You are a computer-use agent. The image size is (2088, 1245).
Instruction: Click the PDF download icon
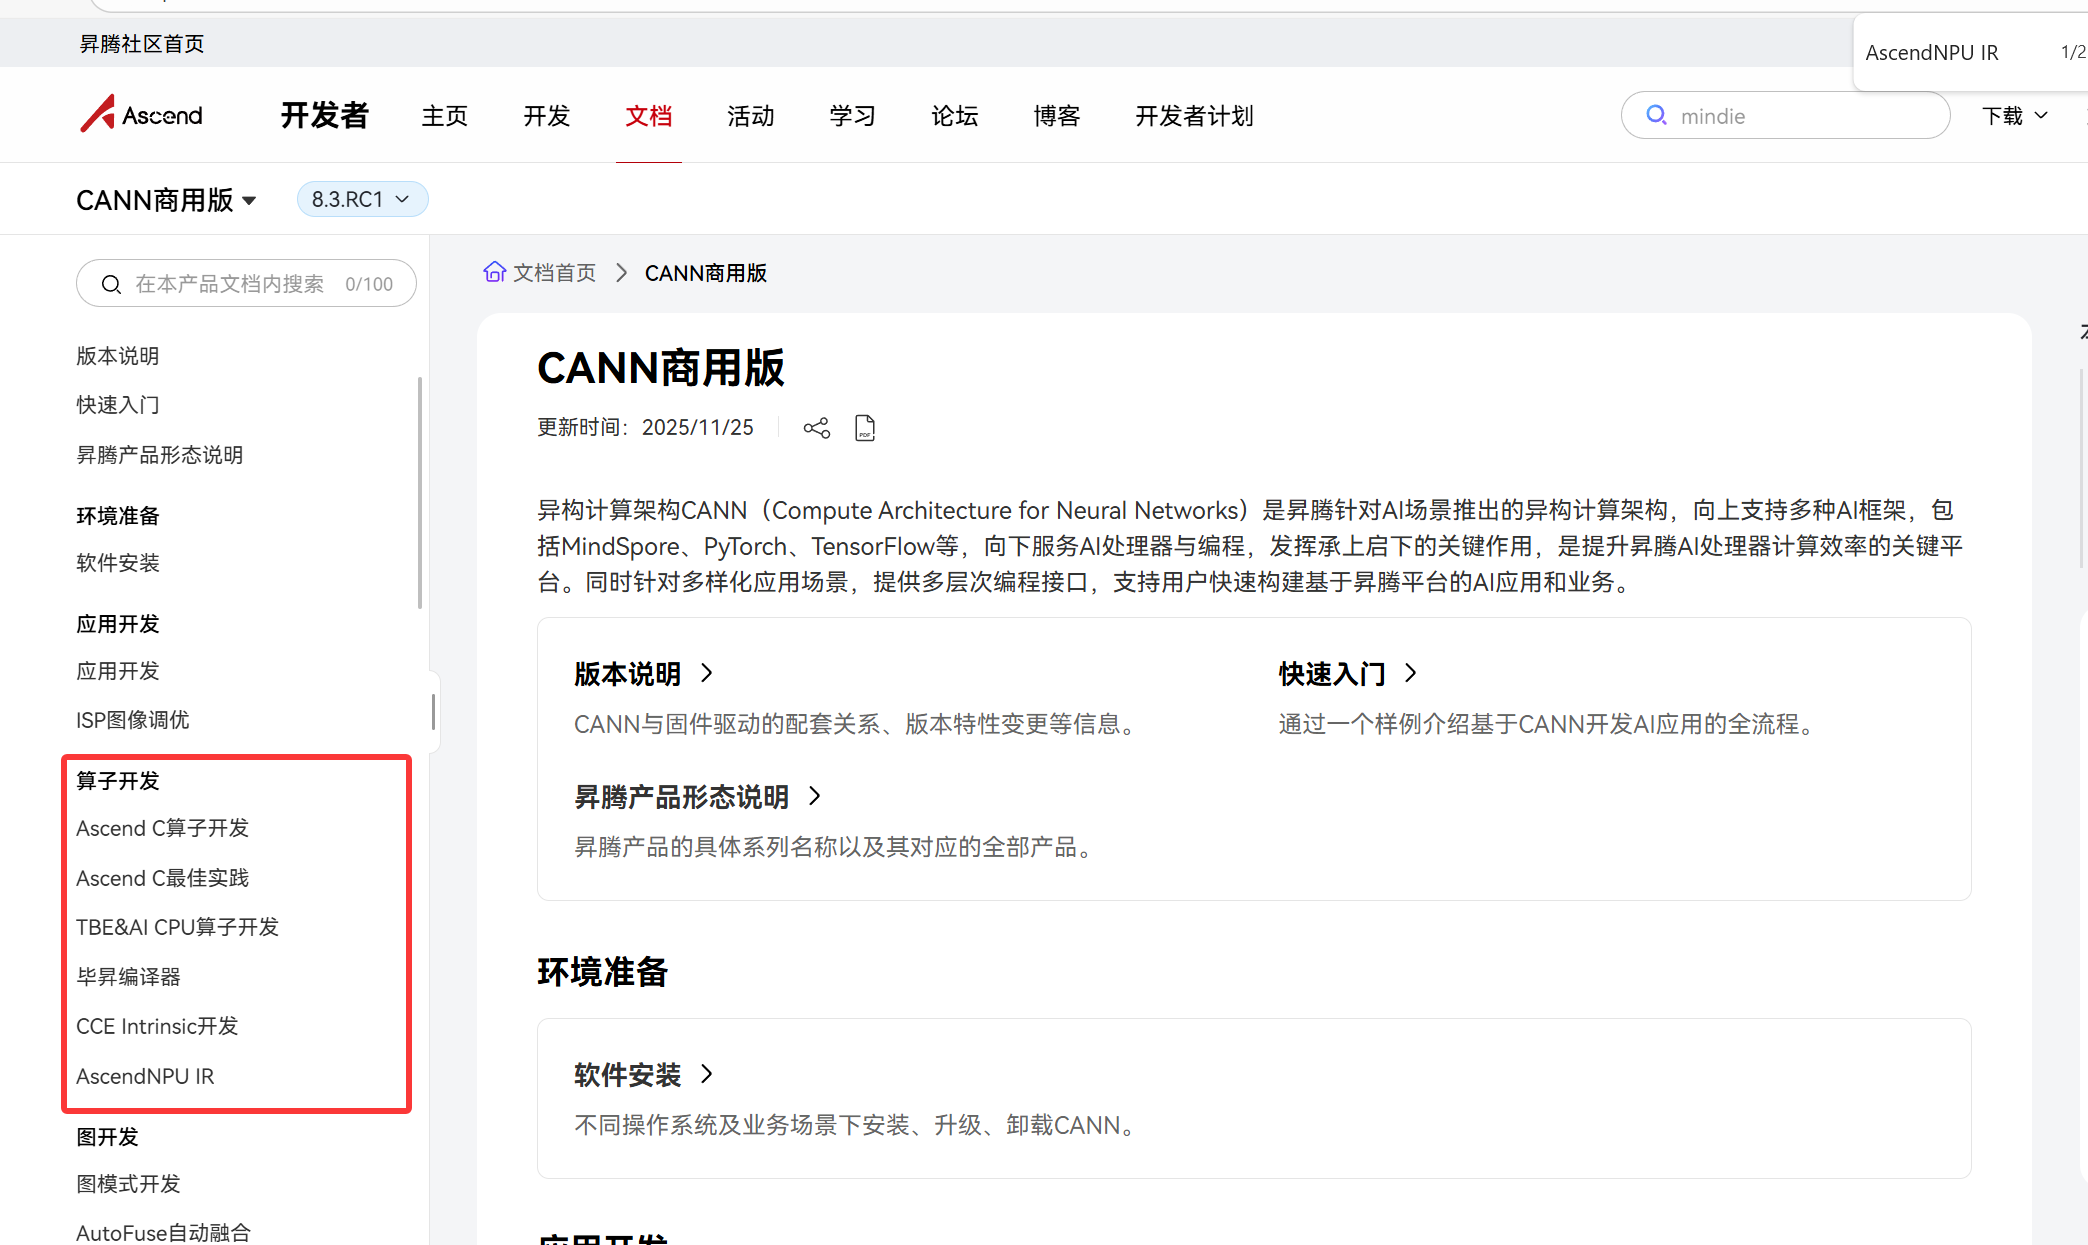(865, 428)
